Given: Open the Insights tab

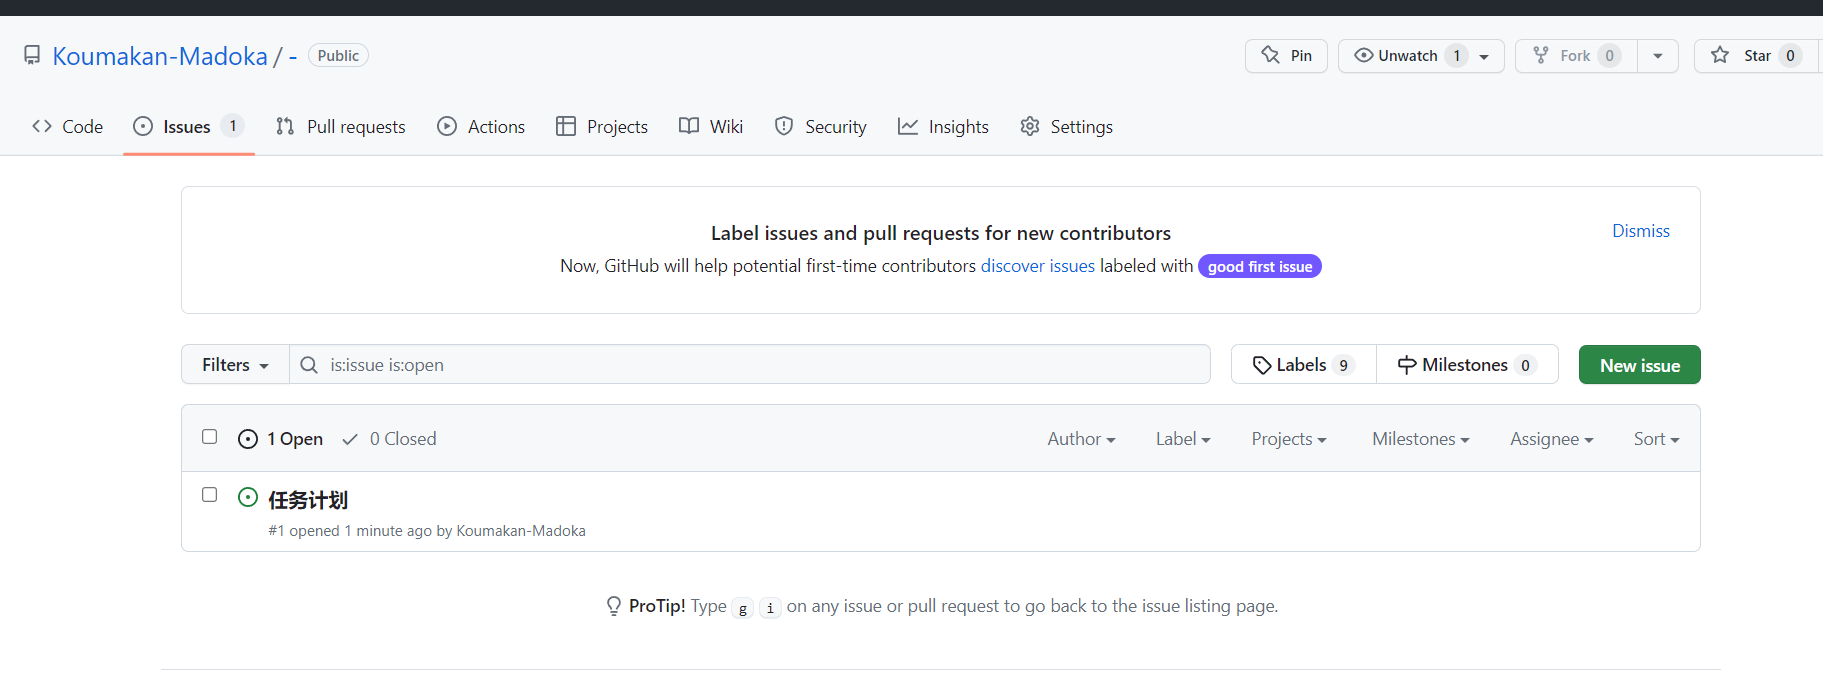Looking at the screenshot, I should pyautogui.click(x=943, y=127).
